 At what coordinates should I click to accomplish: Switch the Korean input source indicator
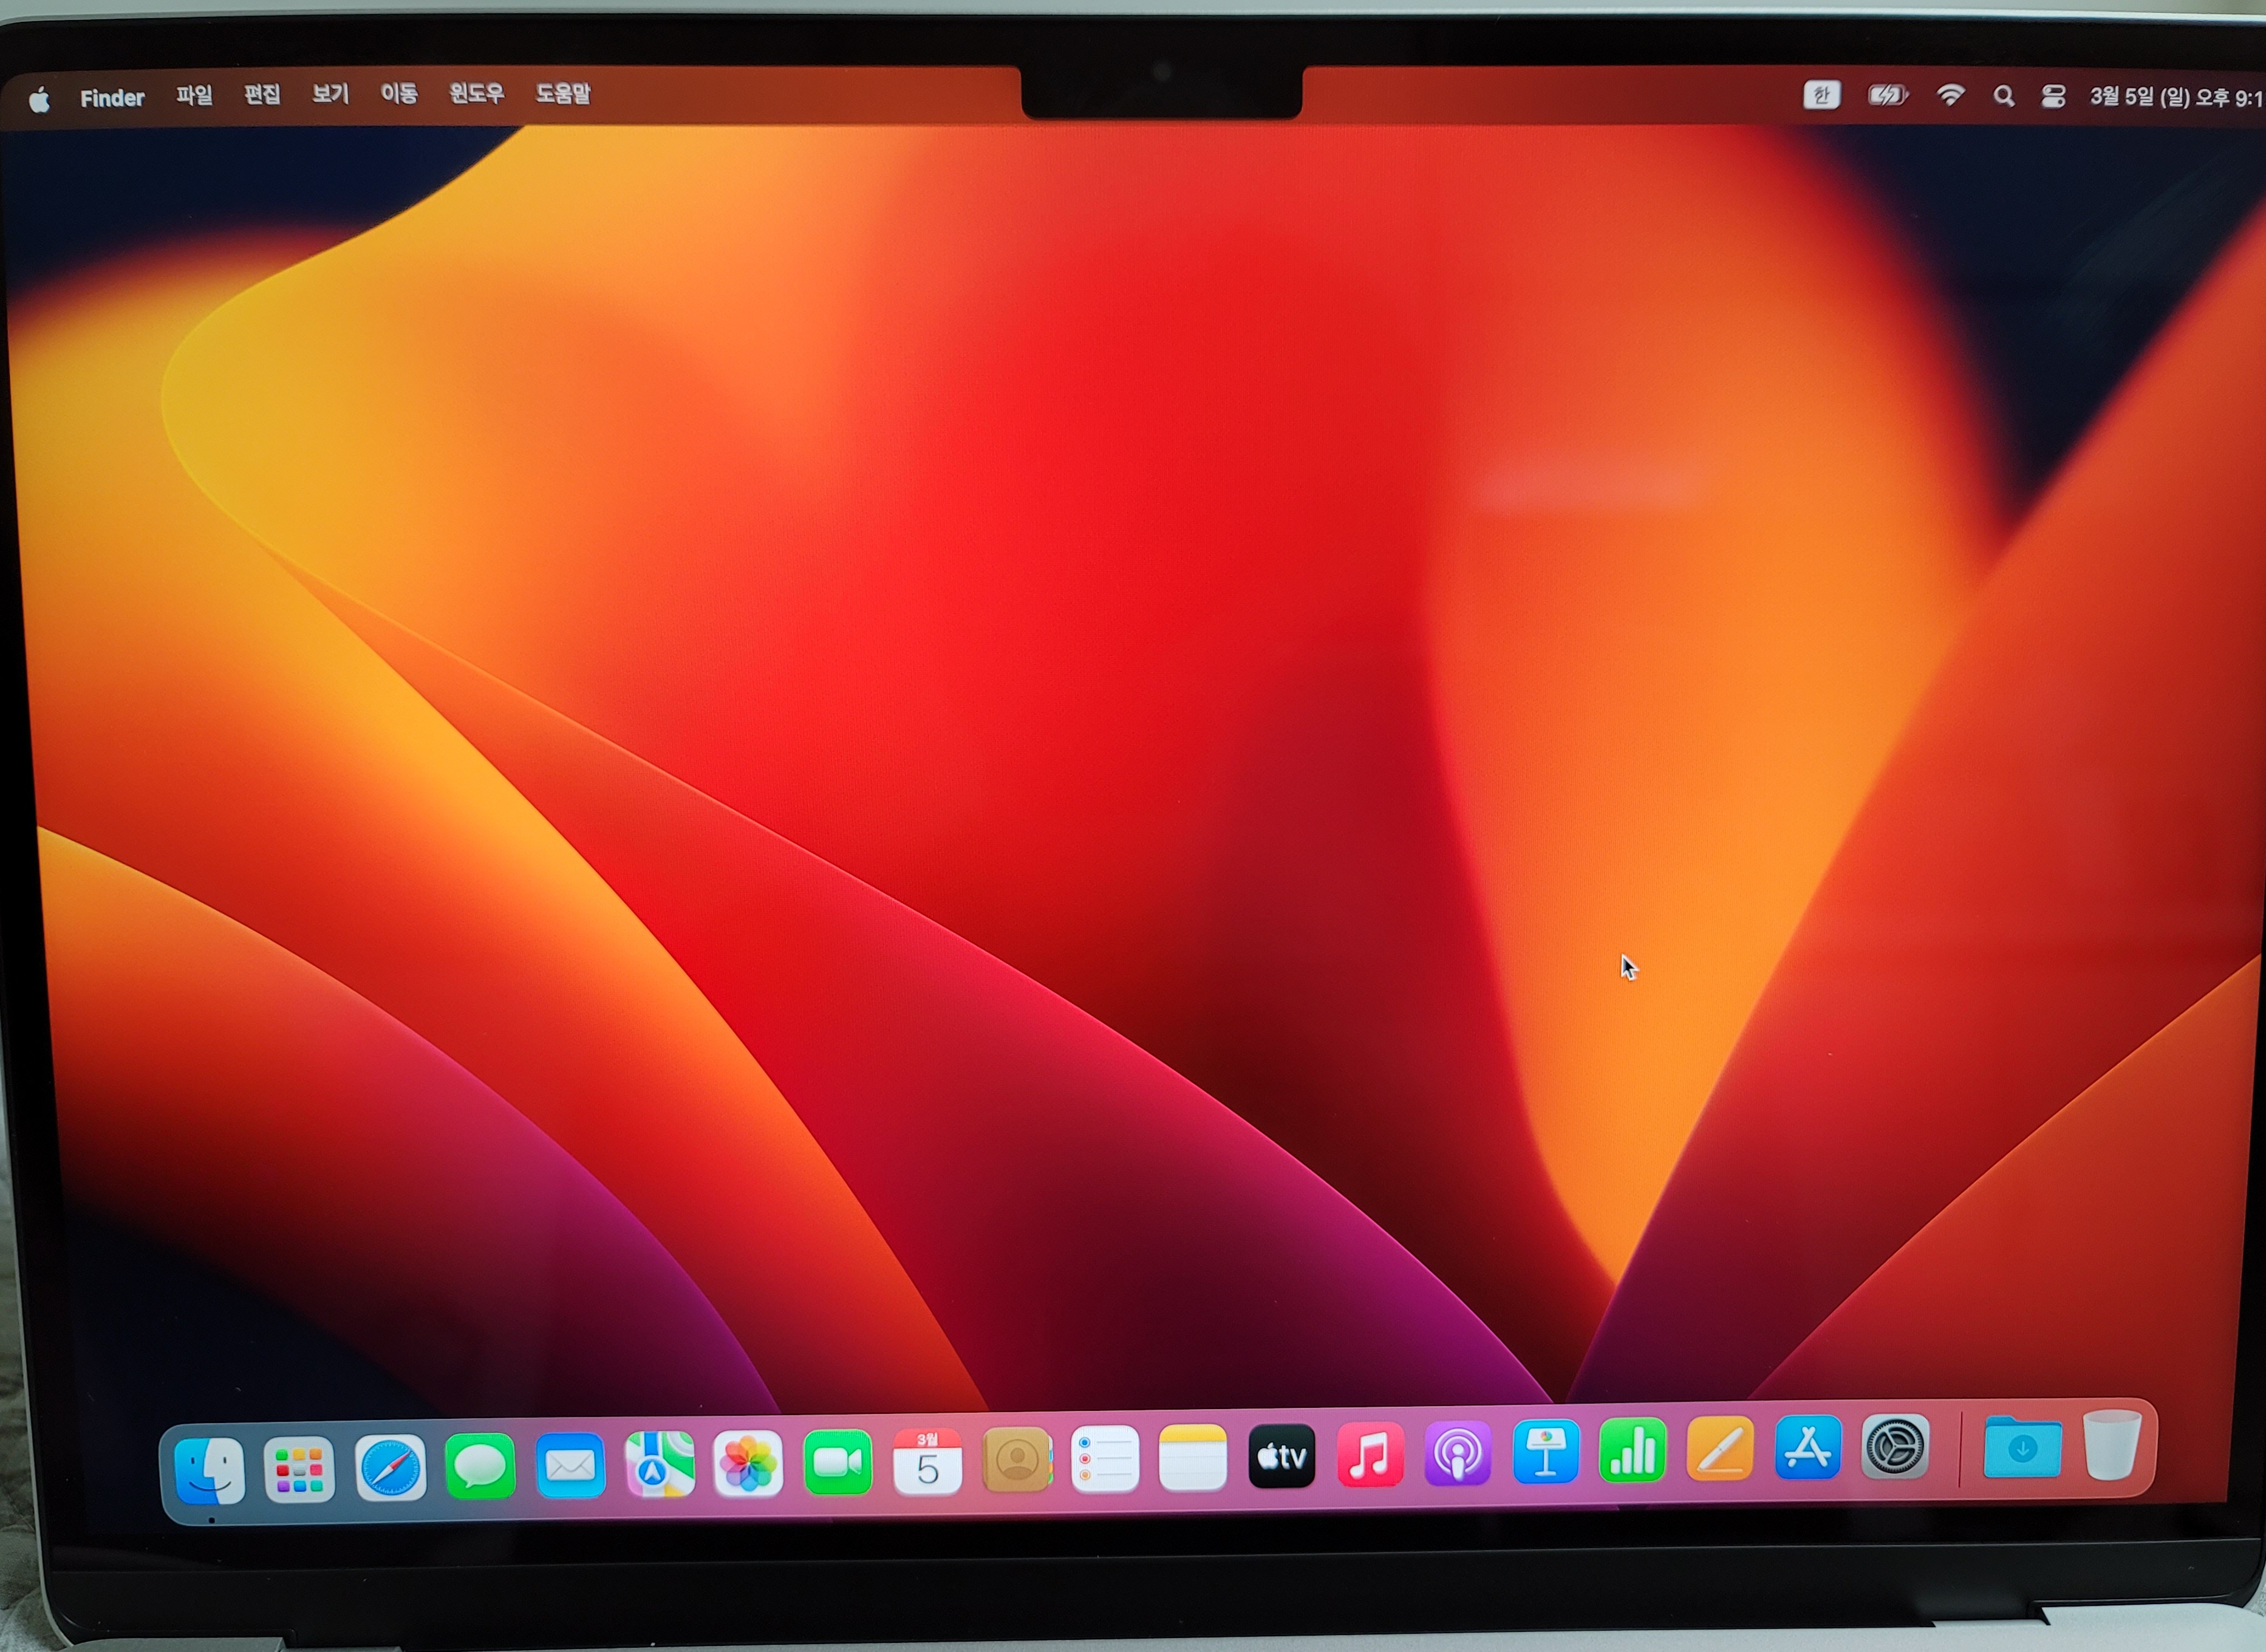point(1821,95)
